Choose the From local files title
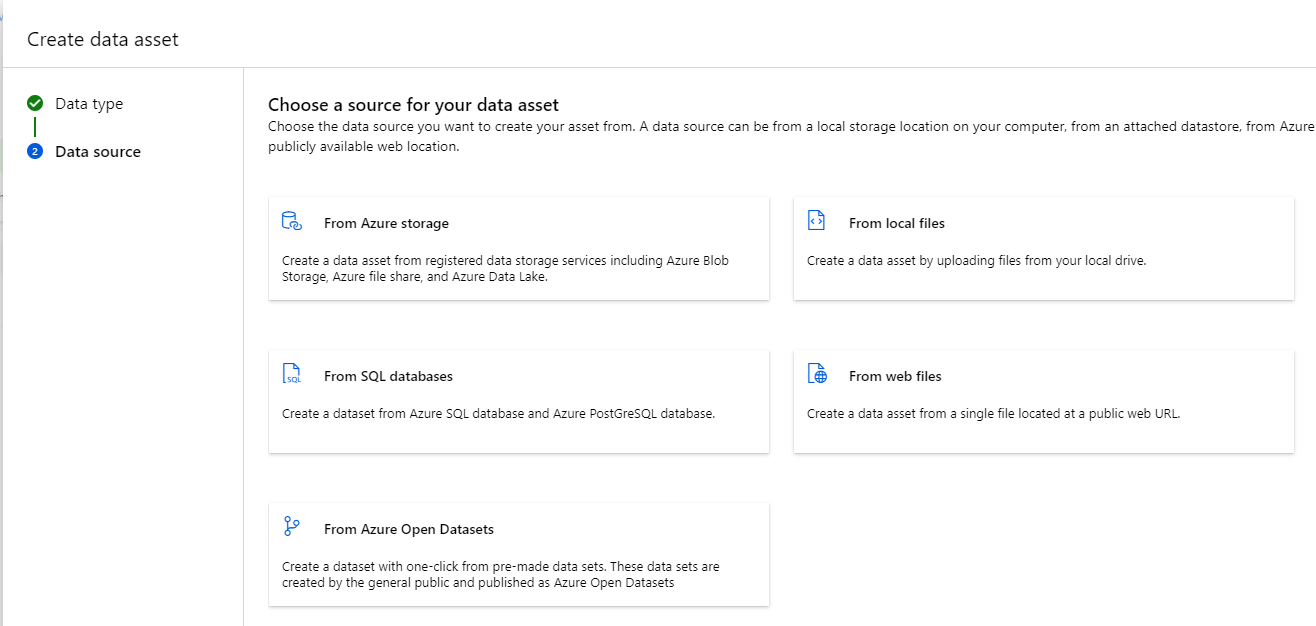1316x626 pixels. point(897,223)
